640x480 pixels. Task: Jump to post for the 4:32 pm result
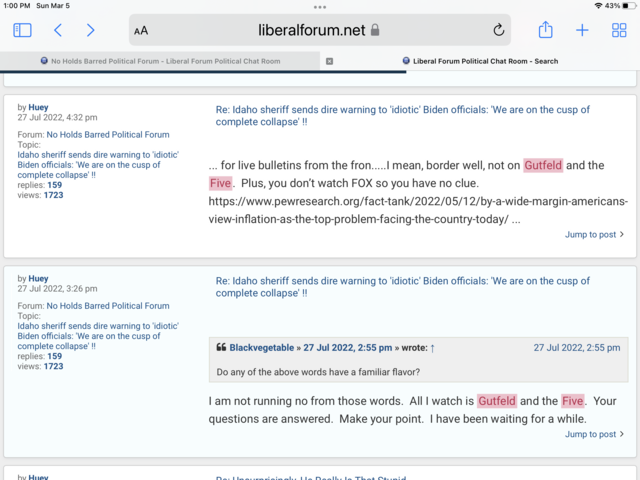pyautogui.click(x=594, y=235)
